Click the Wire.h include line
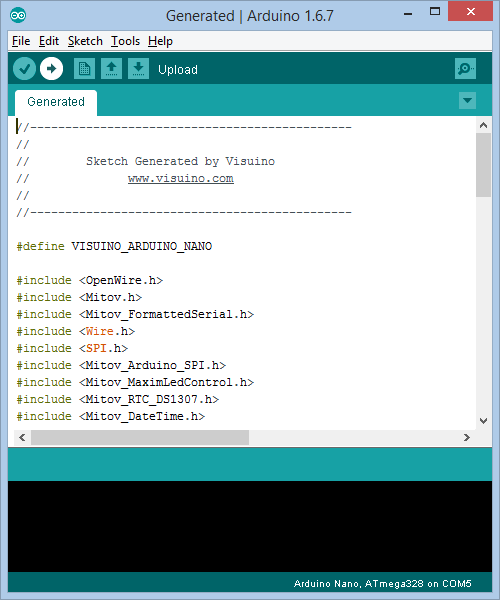The height and width of the screenshot is (600, 500). (76, 331)
